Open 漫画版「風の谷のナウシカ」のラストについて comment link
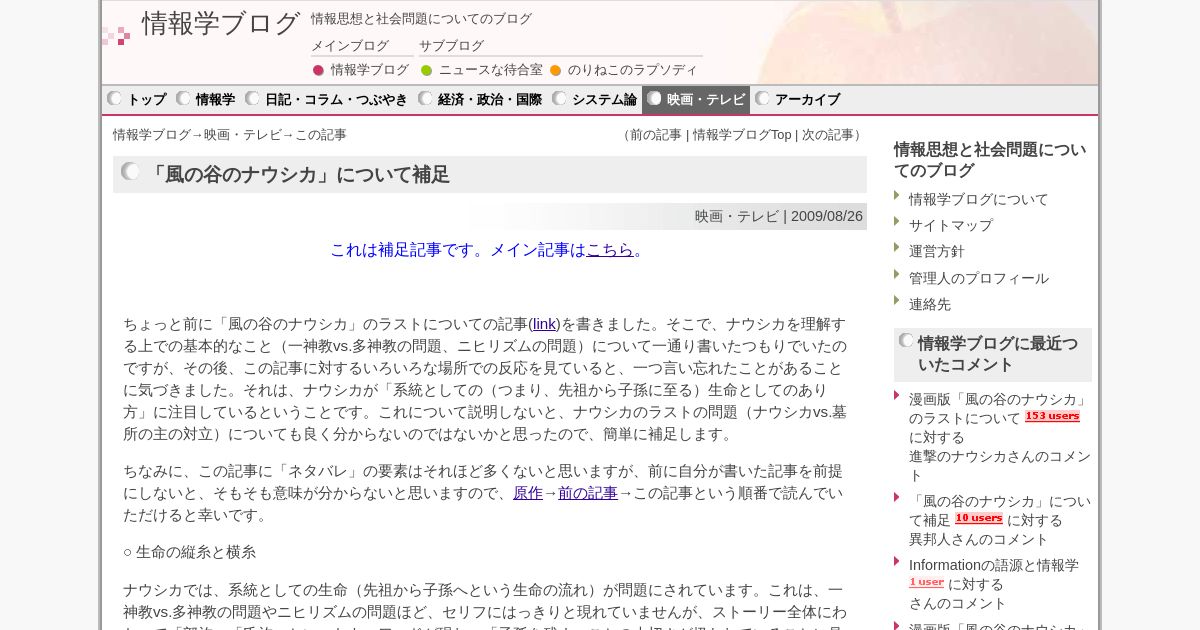Screen dimensions: 1200x630 coord(997,409)
